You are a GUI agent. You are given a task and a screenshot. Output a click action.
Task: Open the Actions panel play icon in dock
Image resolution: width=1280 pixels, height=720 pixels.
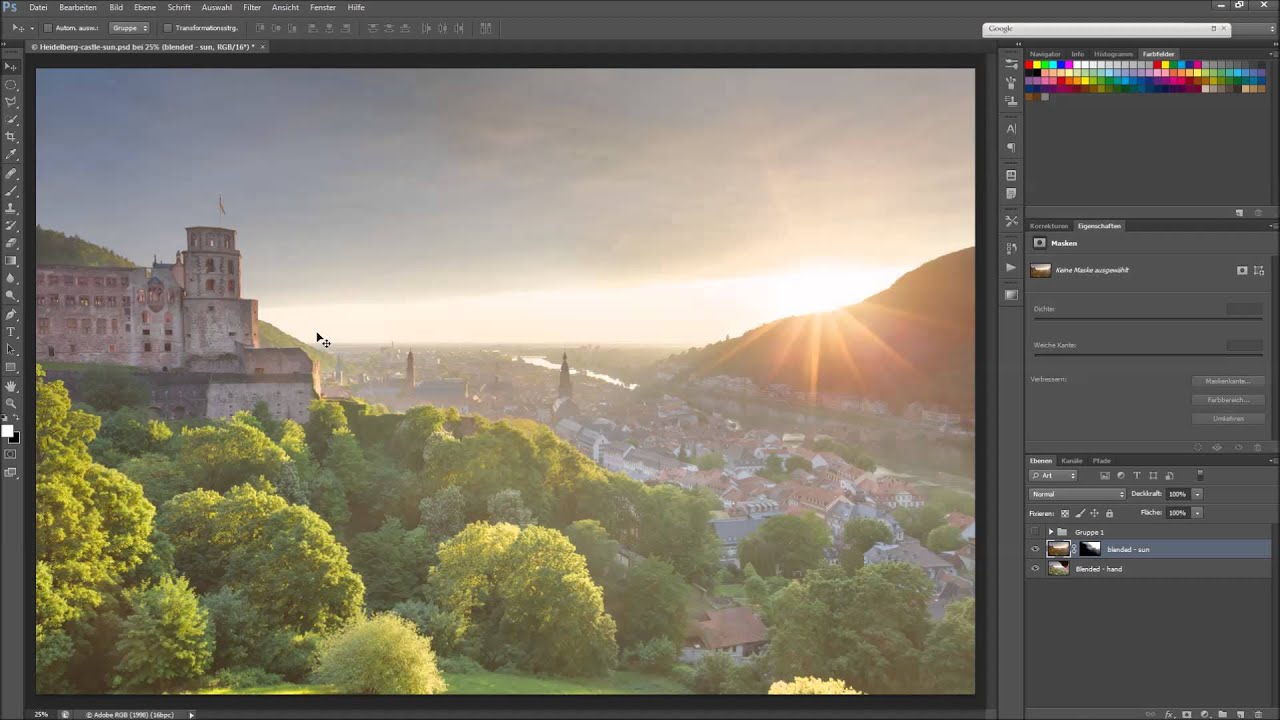point(1011,268)
